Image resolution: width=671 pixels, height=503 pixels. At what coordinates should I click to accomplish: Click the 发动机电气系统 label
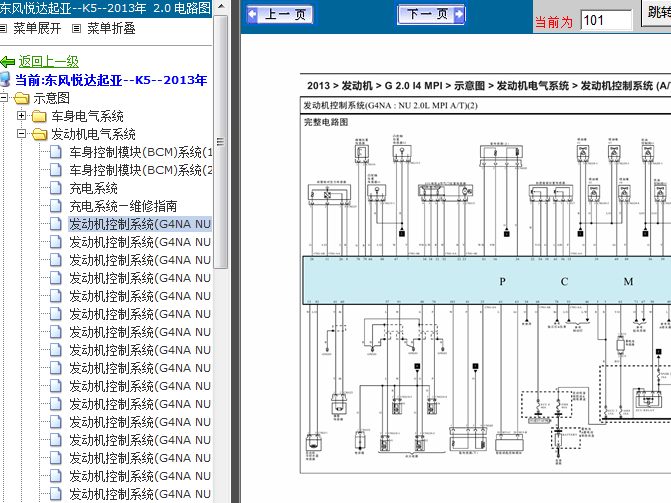pos(93,134)
